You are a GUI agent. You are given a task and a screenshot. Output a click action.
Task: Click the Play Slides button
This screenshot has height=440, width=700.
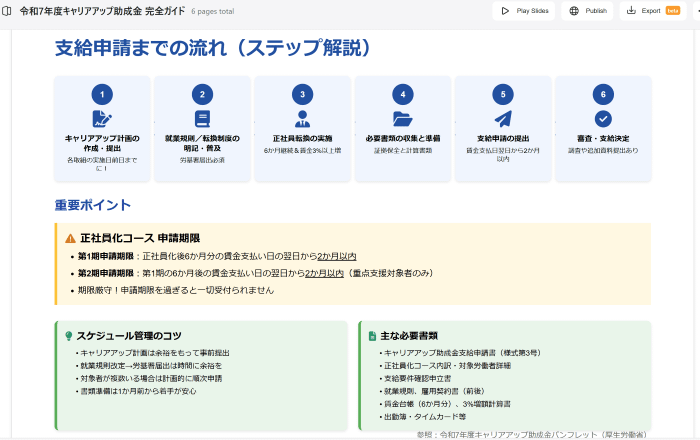(x=523, y=11)
